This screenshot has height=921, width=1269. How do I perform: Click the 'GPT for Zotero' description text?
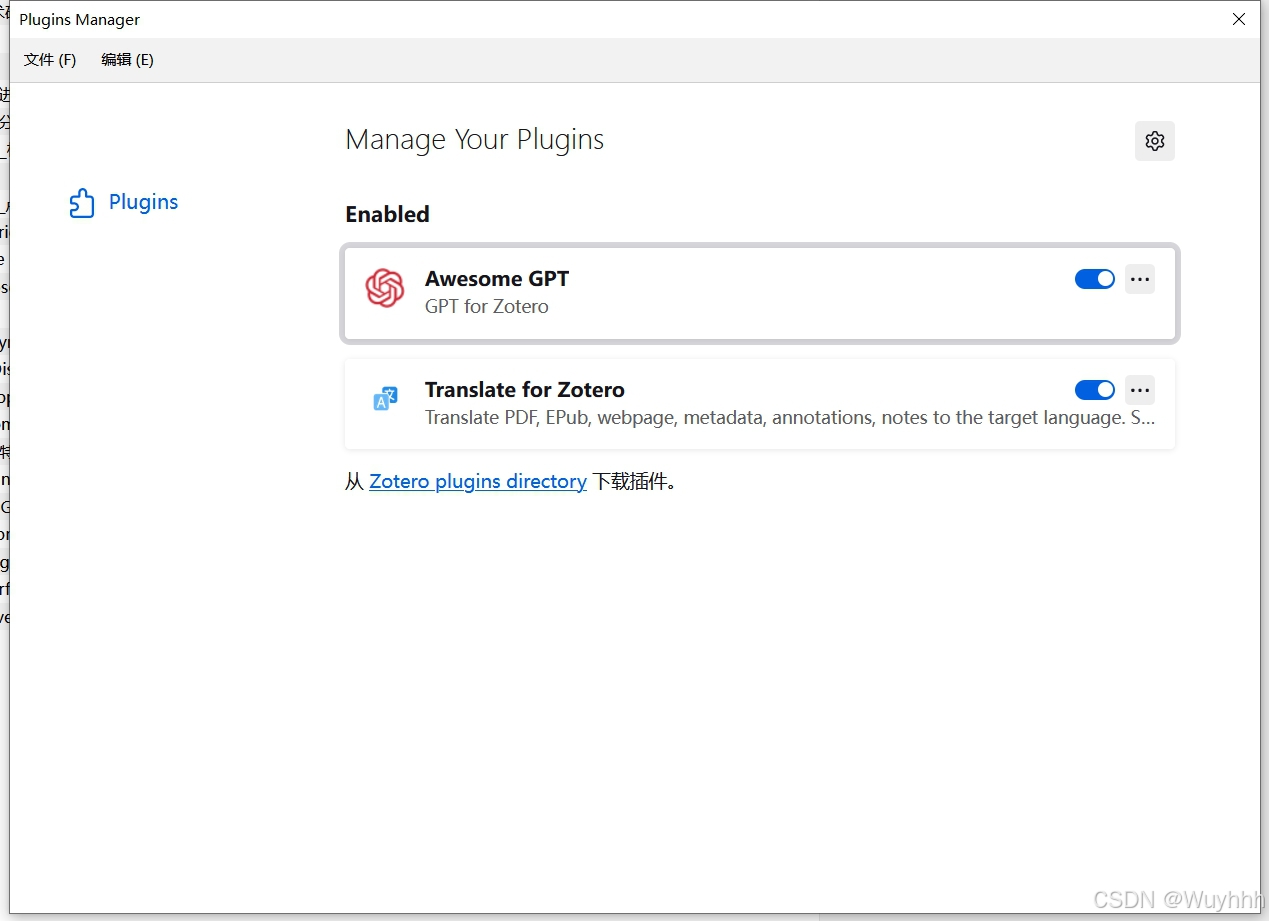[x=487, y=306]
